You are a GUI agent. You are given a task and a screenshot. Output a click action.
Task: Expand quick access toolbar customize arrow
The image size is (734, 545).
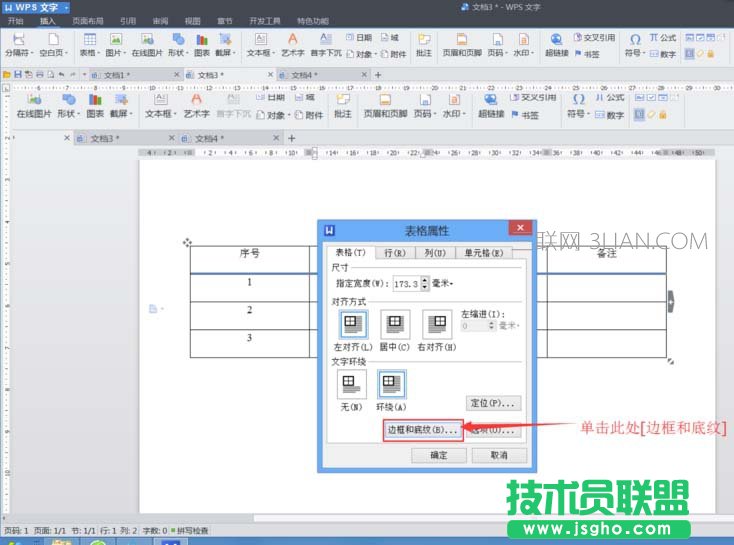pyautogui.click(x=84, y=74)
